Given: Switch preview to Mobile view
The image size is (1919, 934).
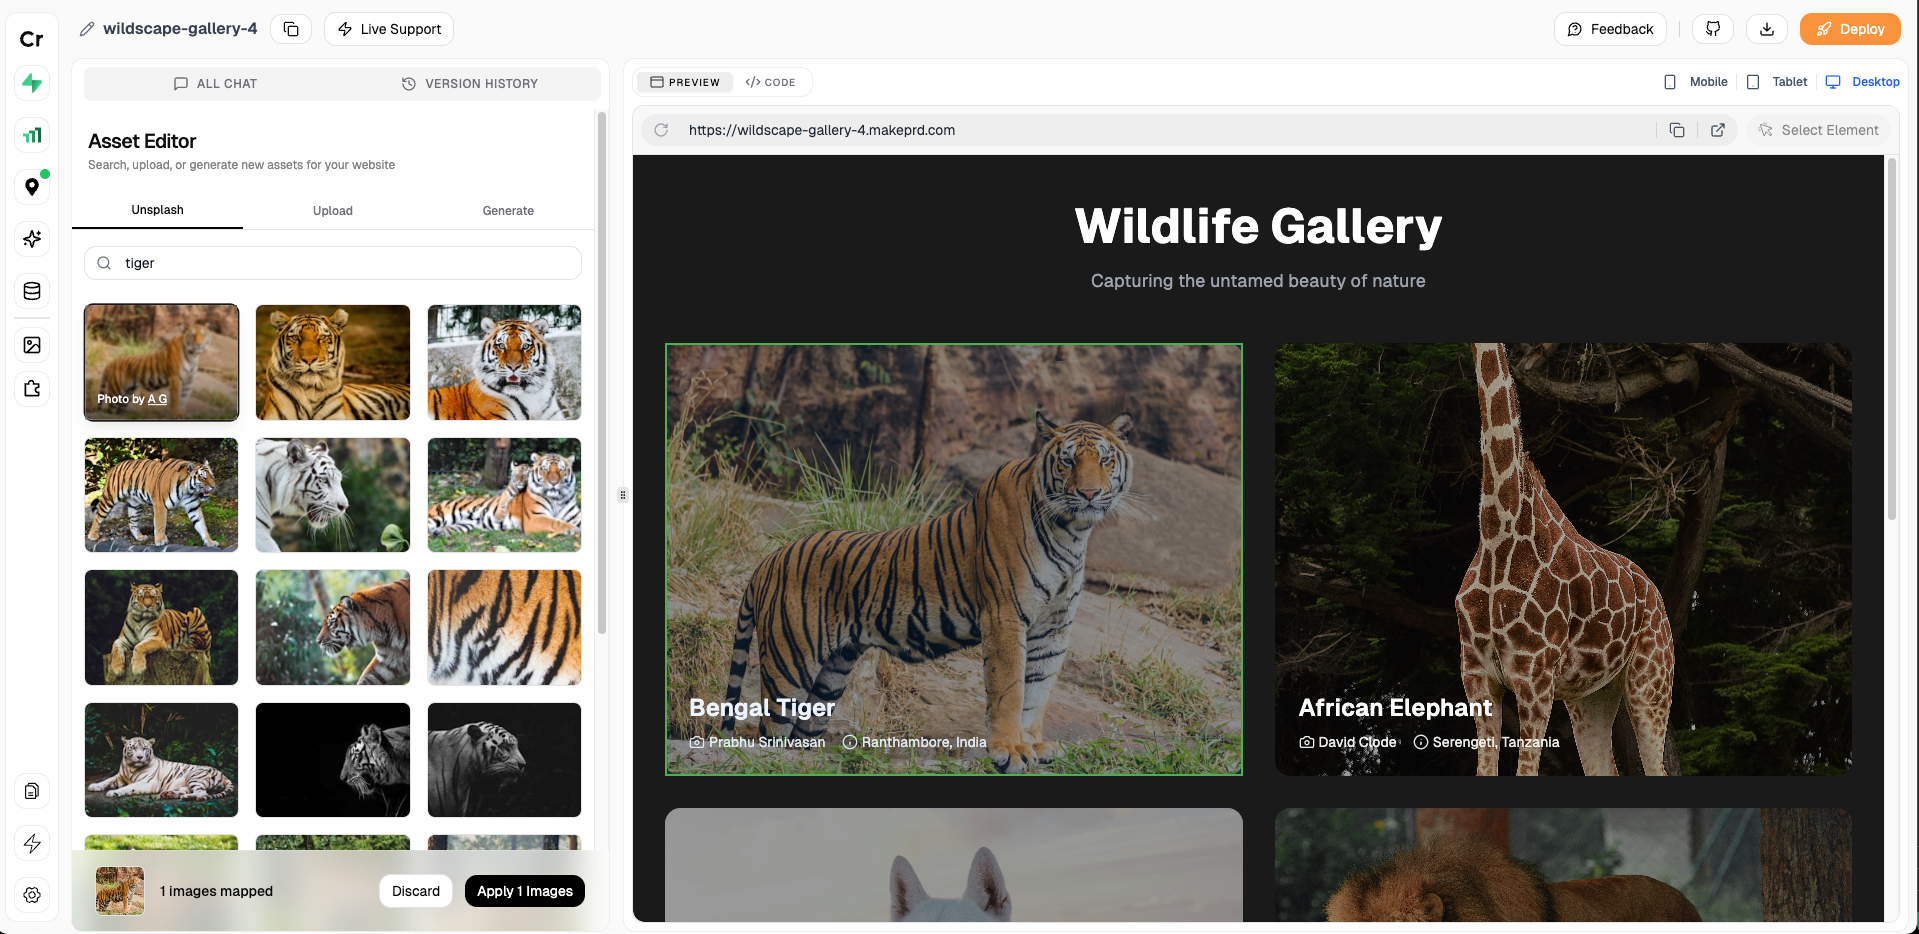Looking at the screenshot, I should [x=1695, y=81].
